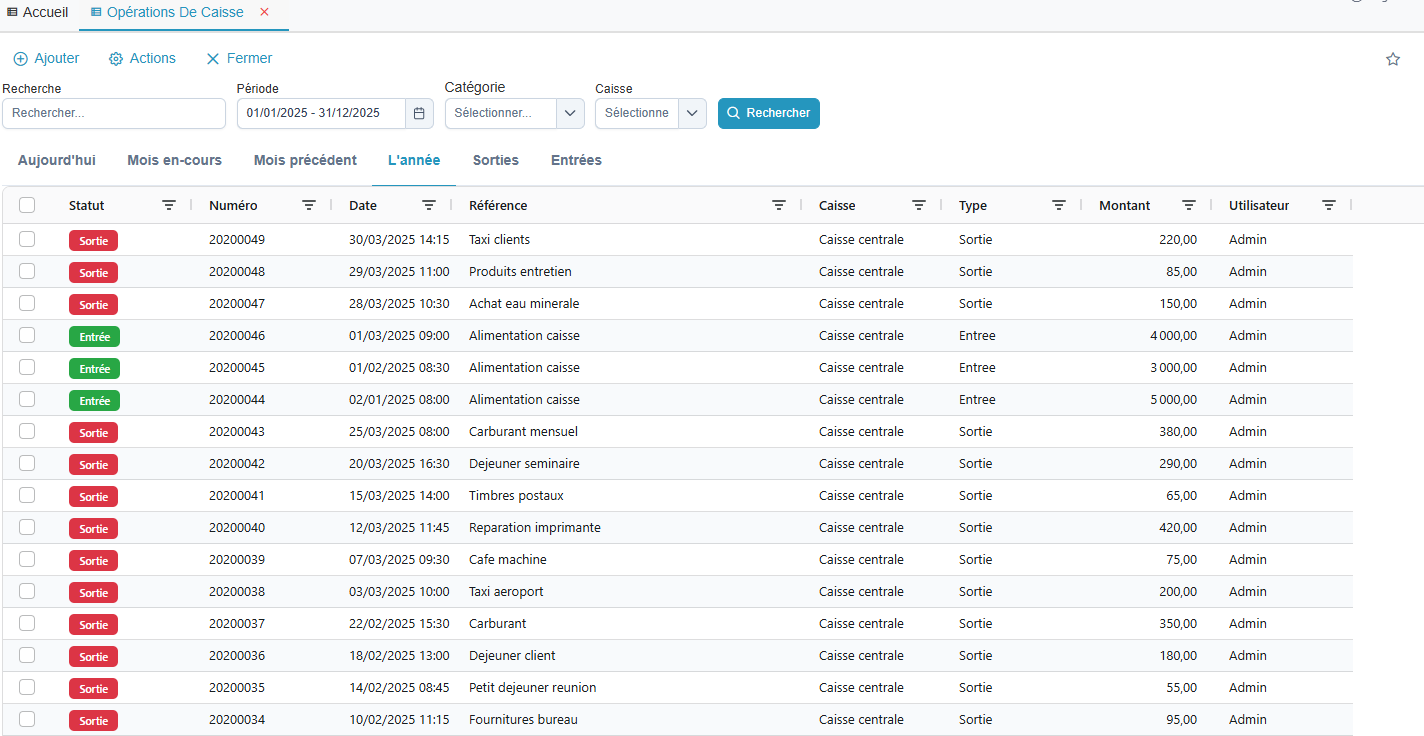This screenshot has height=736, width=1424.
Task: Expand the Catégorie dropdown
Action: 569,113
